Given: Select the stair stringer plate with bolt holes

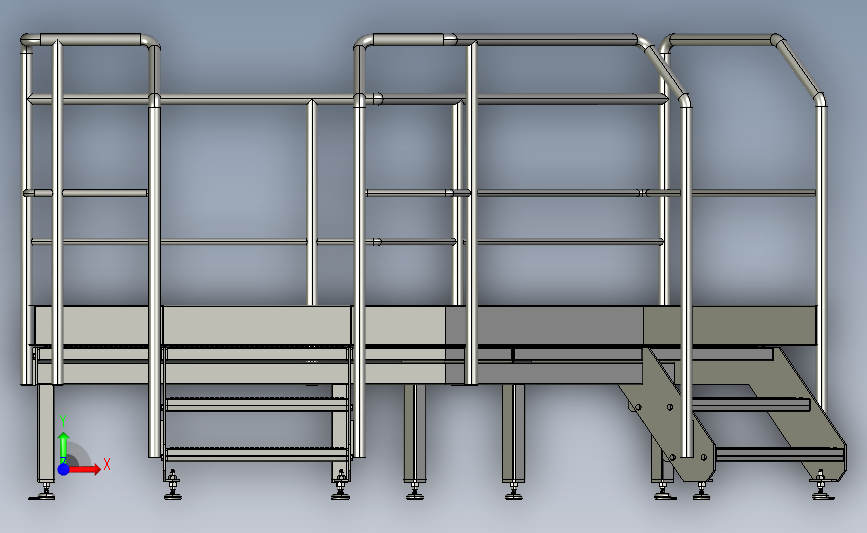Looking at the screenshot, I should click(667, 414).
